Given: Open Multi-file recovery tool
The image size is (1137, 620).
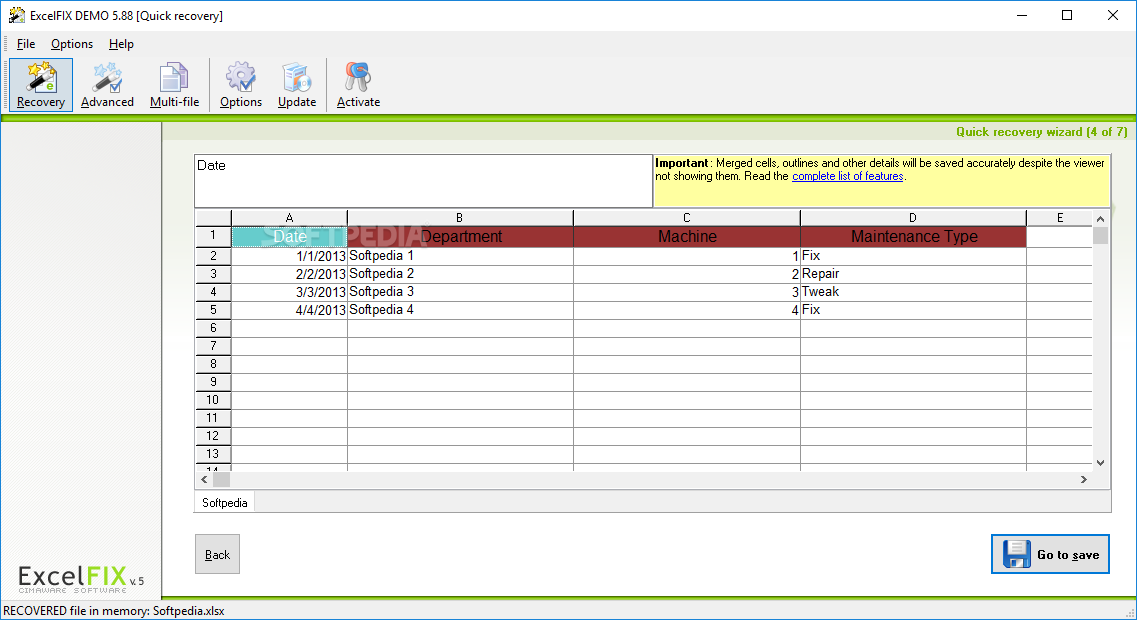Looking at the screenshot, I should click(x=174, y=85).
